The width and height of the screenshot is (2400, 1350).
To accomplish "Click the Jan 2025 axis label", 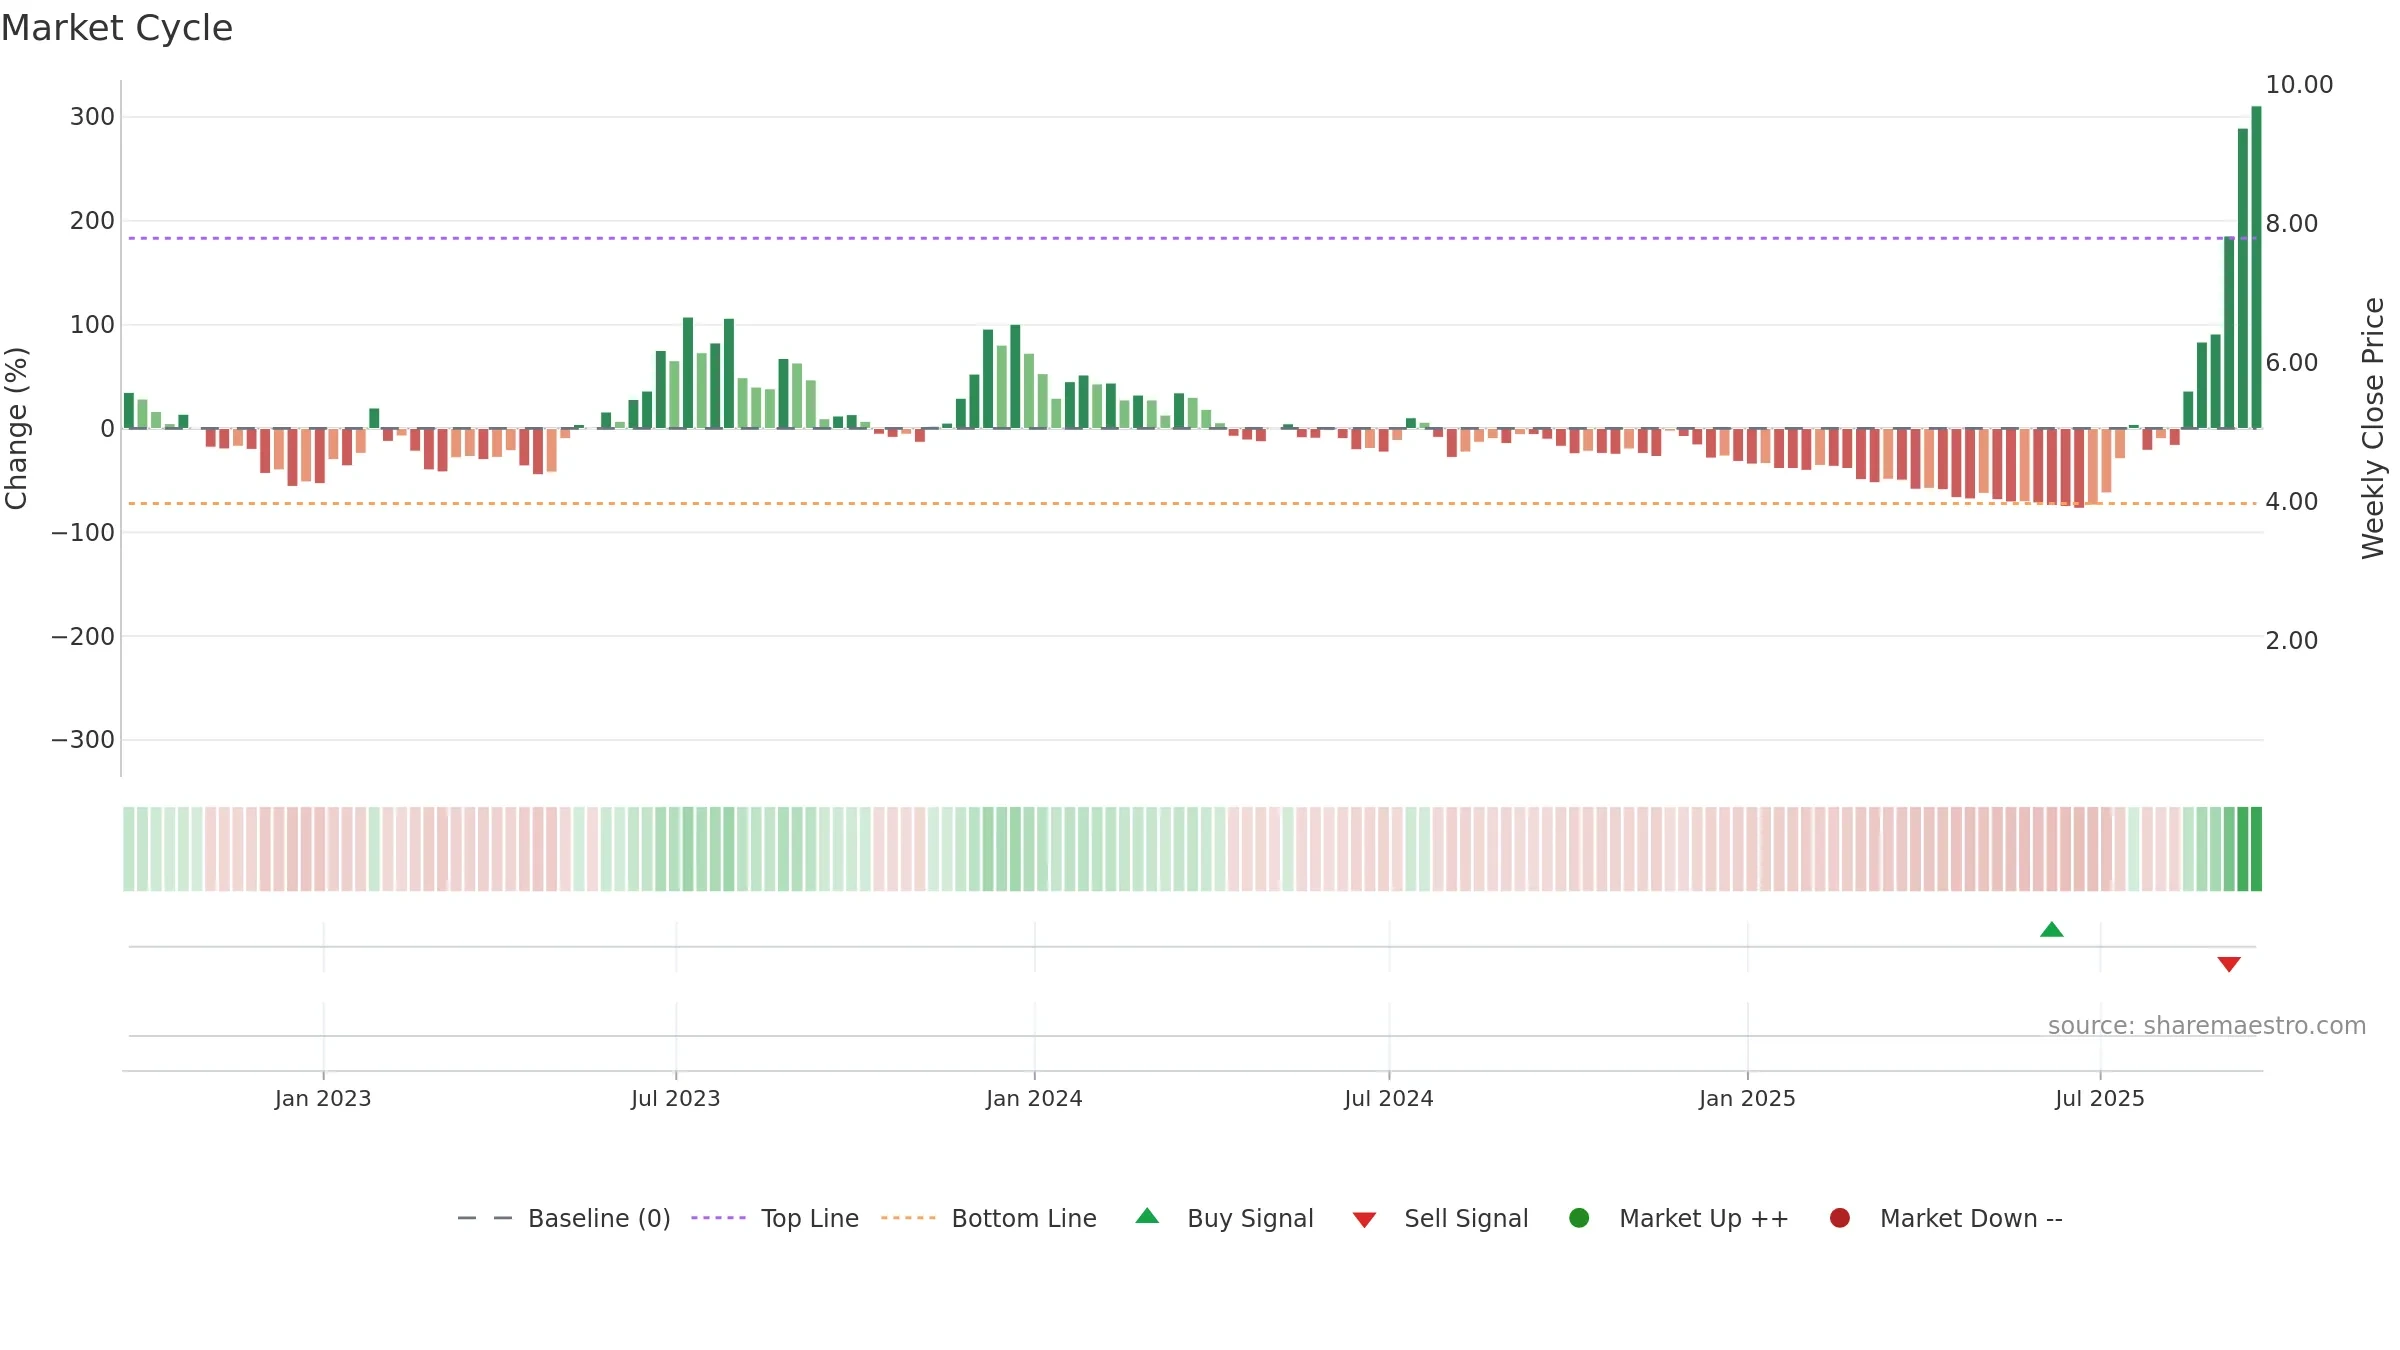I will (1747, 1099).
